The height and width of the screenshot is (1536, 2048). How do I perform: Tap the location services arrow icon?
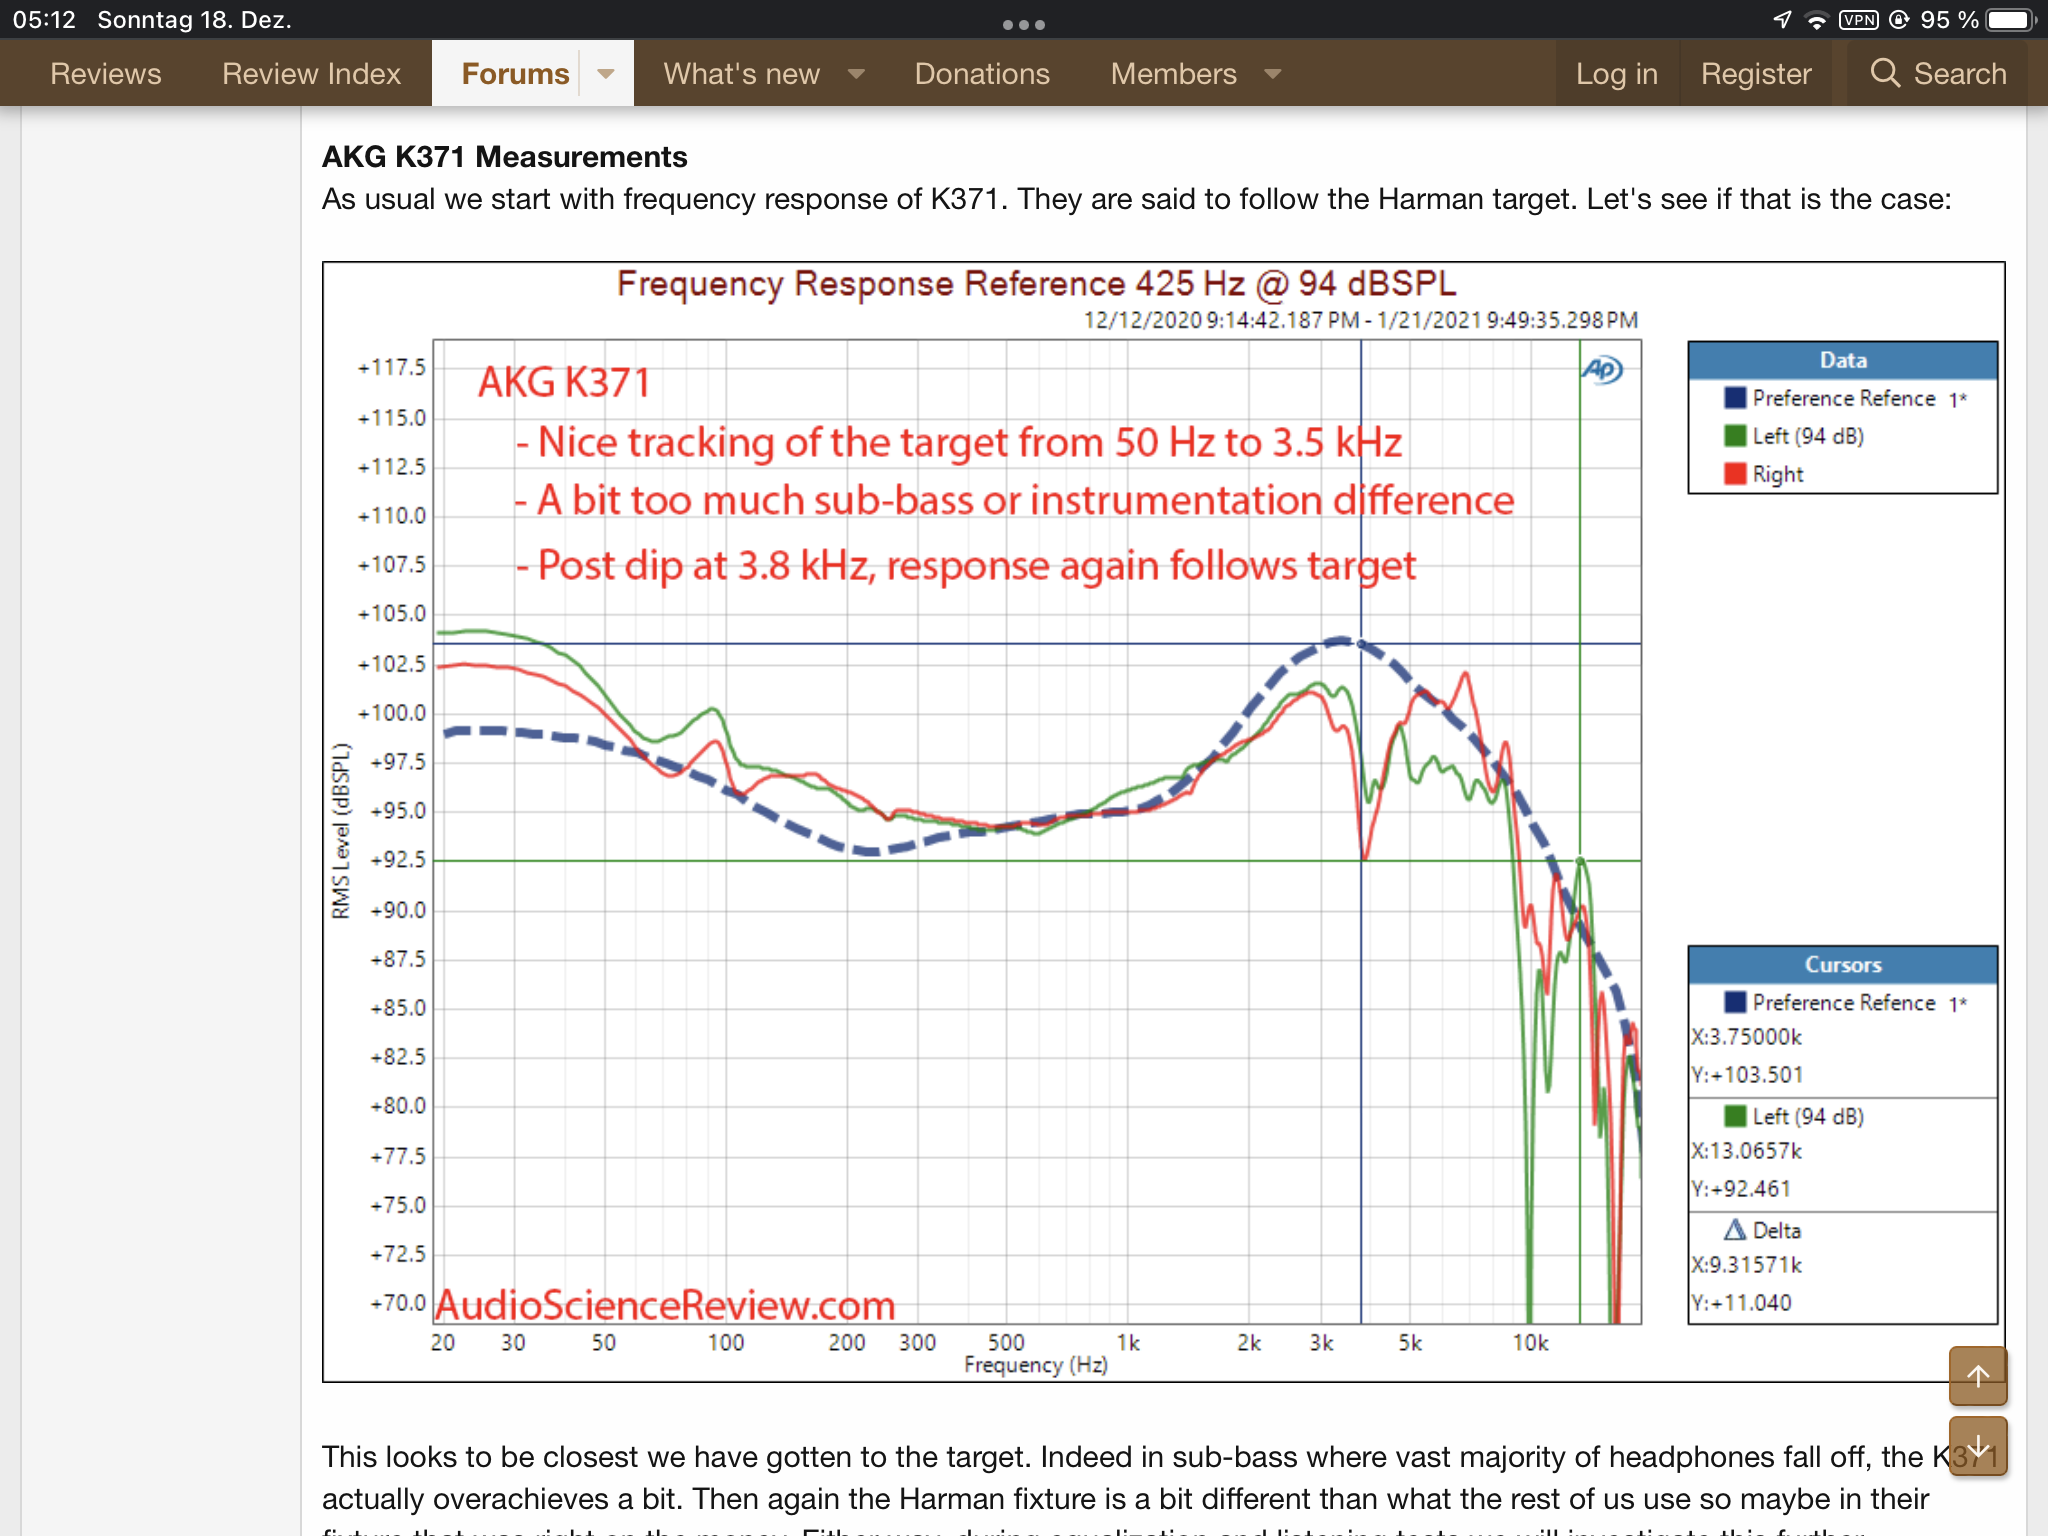[1782, 20]
